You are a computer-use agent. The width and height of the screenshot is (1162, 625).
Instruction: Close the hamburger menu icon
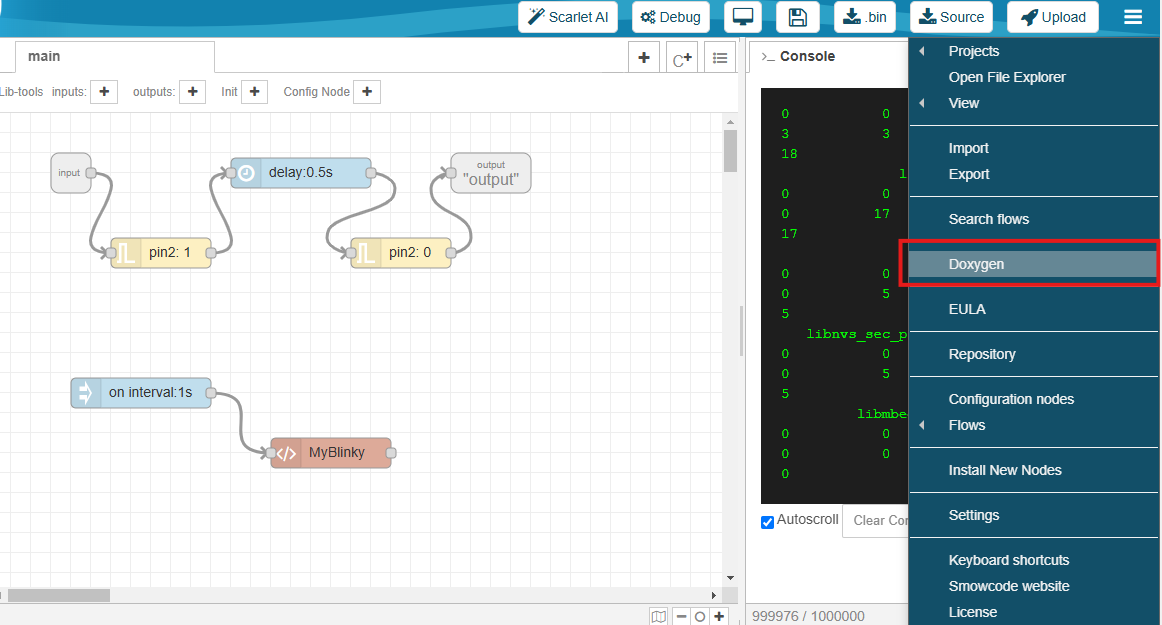point(1132,17)
